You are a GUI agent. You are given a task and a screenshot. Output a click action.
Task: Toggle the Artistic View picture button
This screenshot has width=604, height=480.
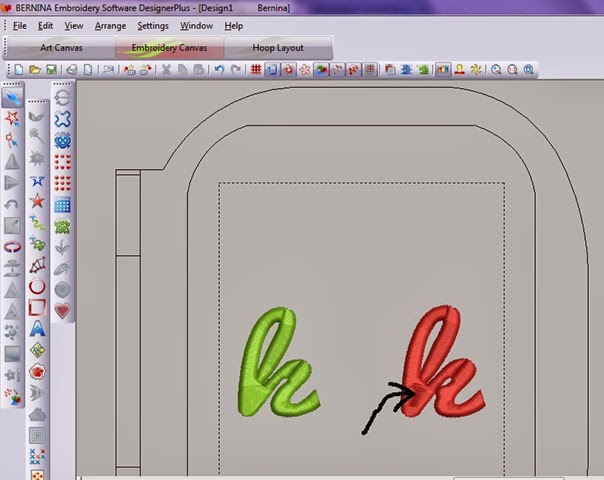click(321, 70)
